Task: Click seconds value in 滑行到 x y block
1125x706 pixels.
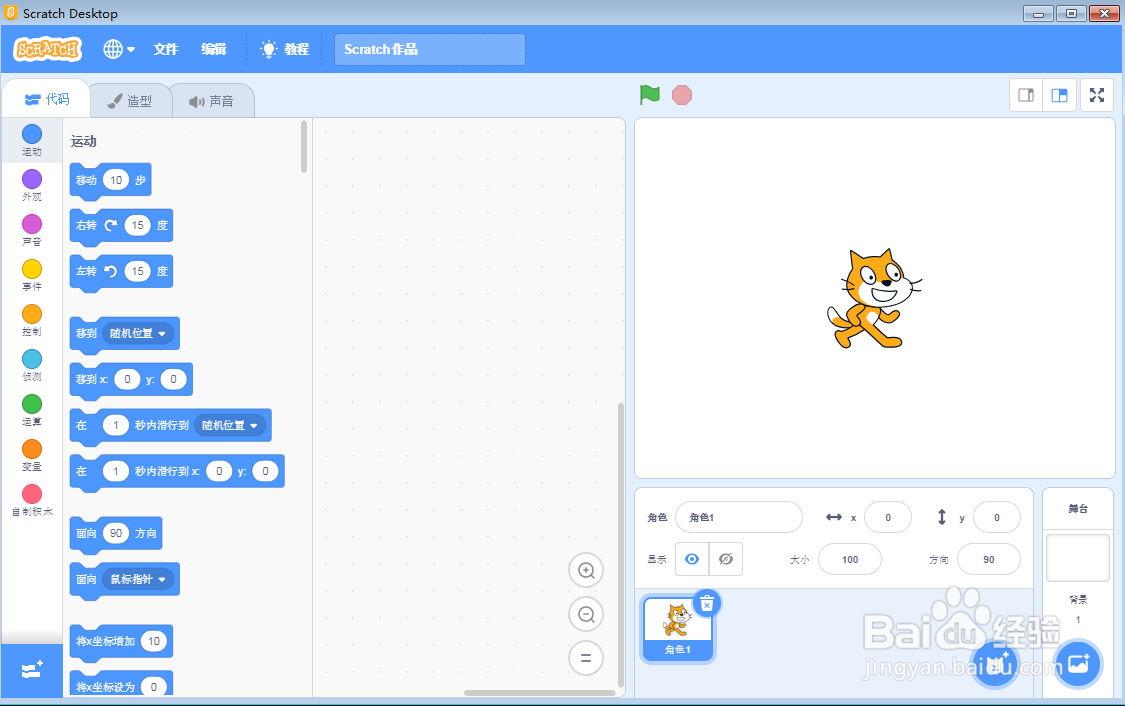Action: pos(116,471)
